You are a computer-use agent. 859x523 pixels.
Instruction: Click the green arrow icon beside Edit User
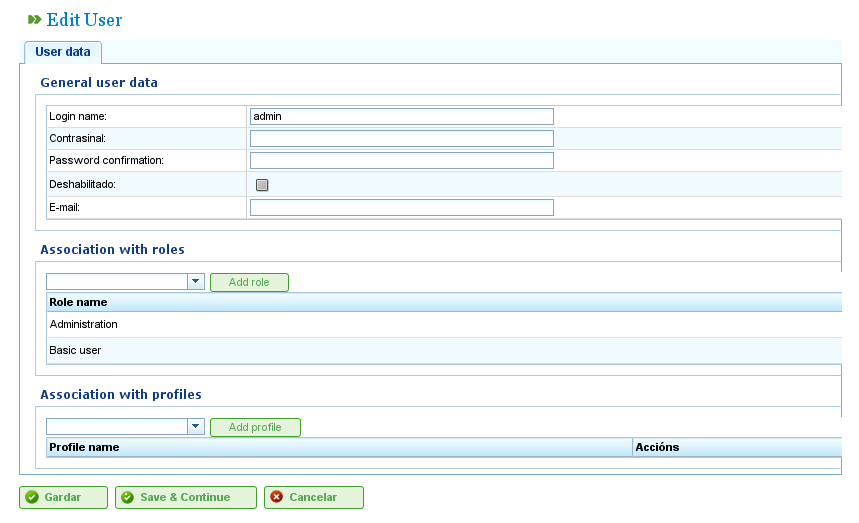[x=35, y=20]
